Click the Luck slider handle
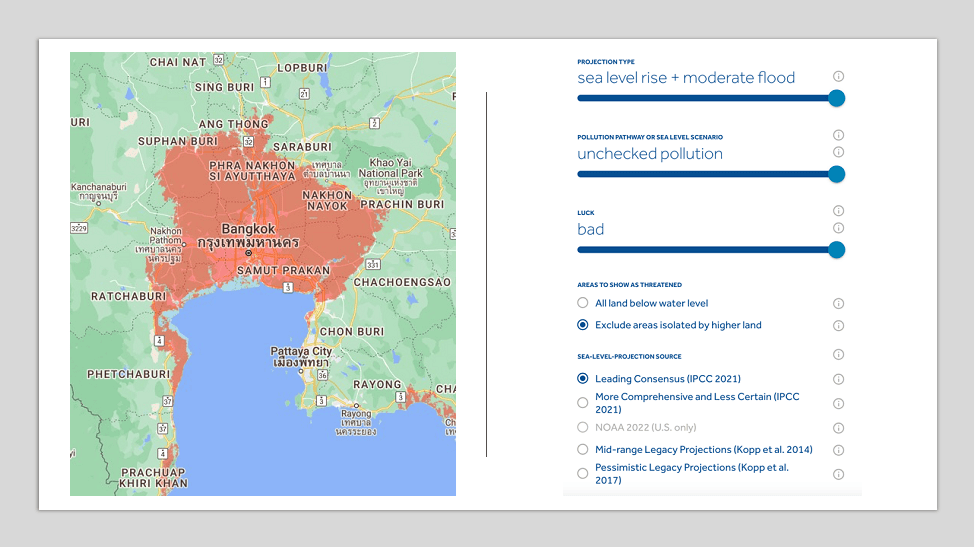The image size is (975, 548). coord(837,250)
